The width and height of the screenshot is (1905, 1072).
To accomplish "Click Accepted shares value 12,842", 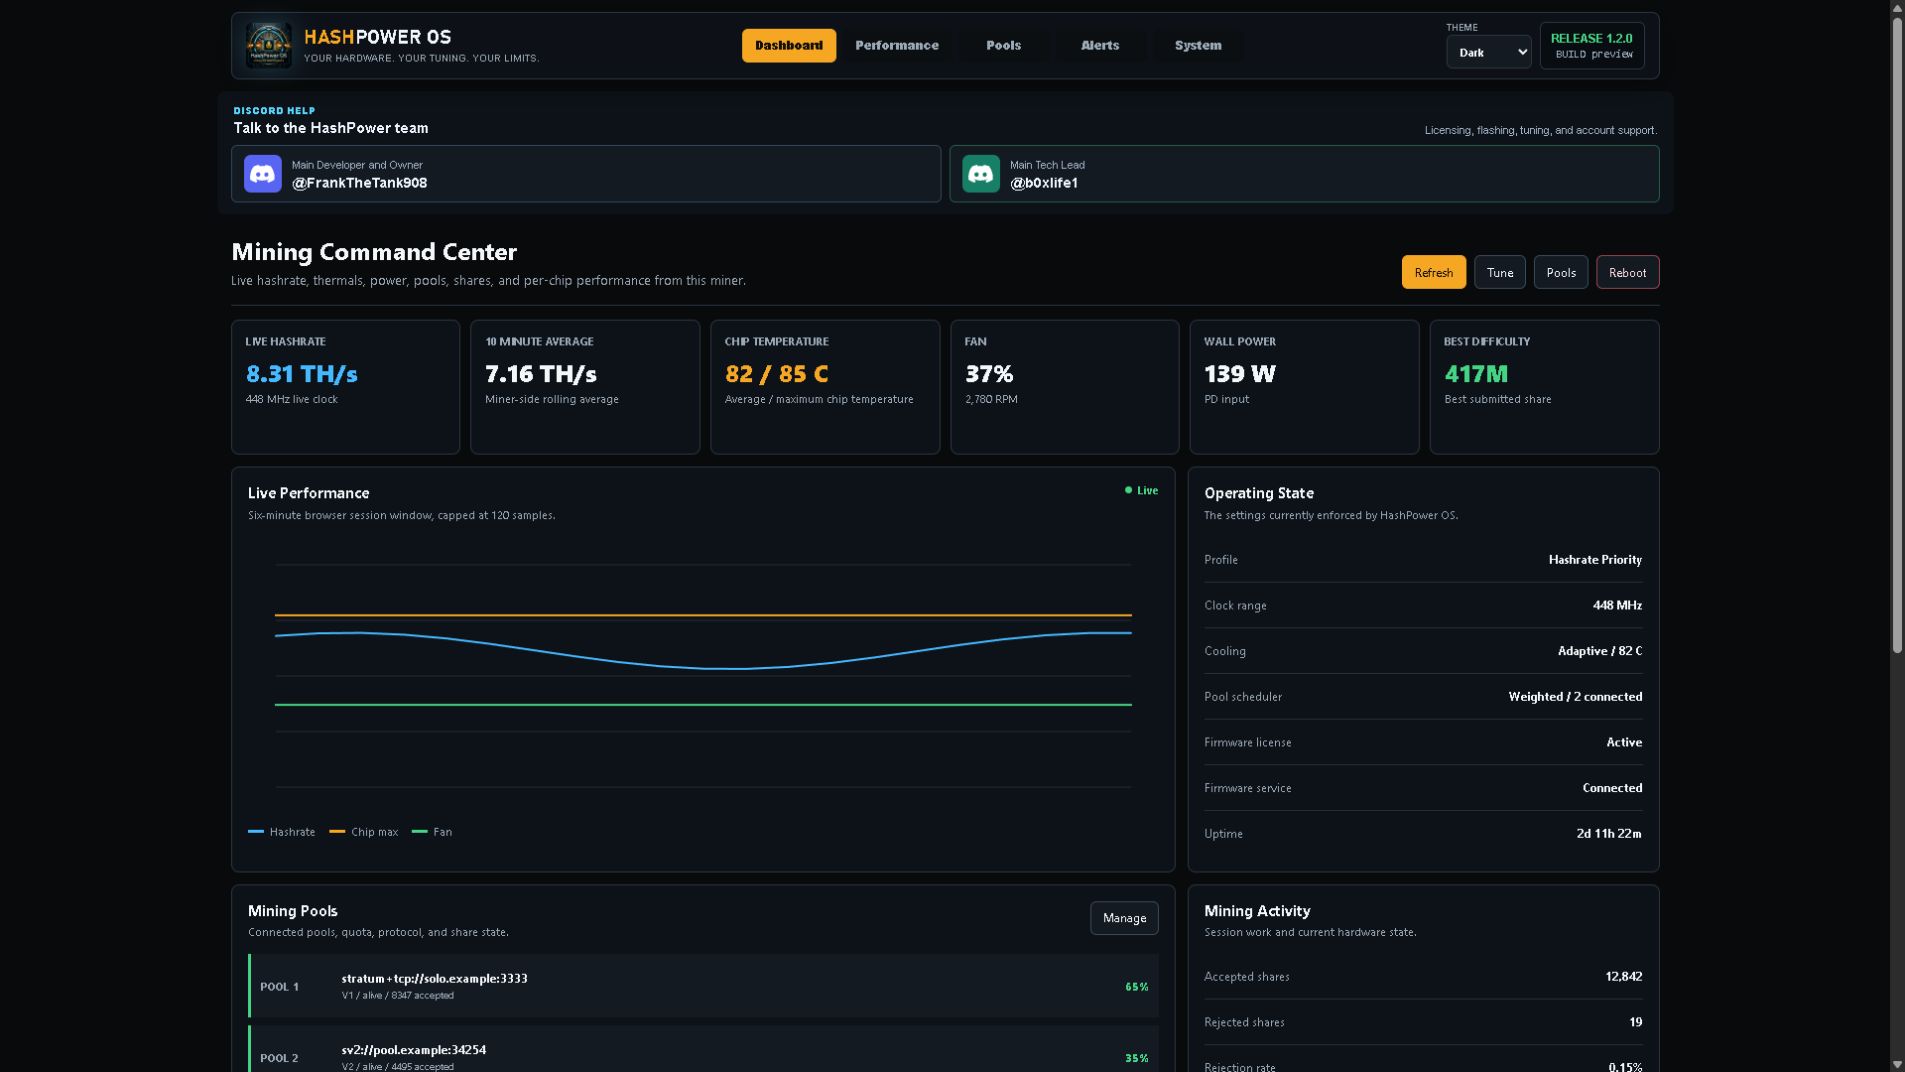I will pos(1624,977).
